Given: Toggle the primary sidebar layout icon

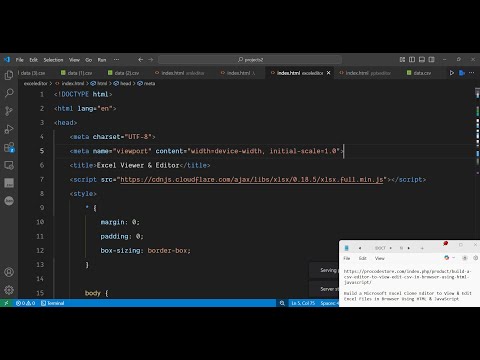Looking at the screenshot, I should (412, 60).
